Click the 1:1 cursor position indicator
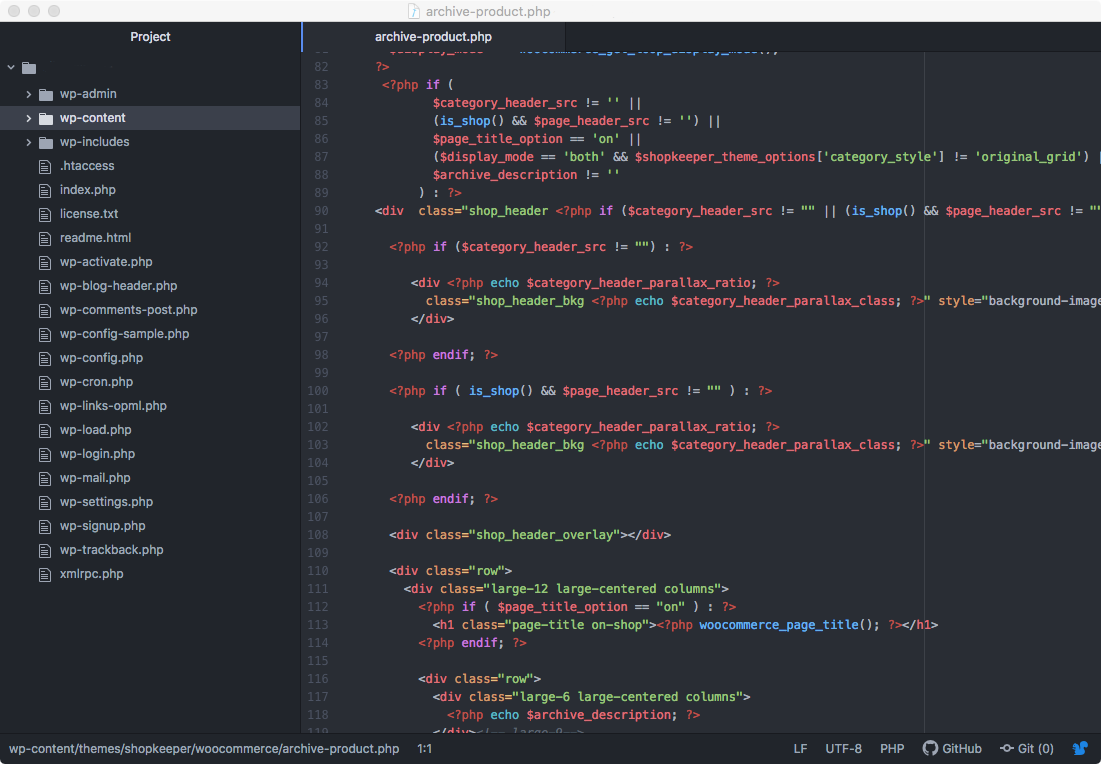Viewport: 1101px width, 764px height. (x=424, y=749)
